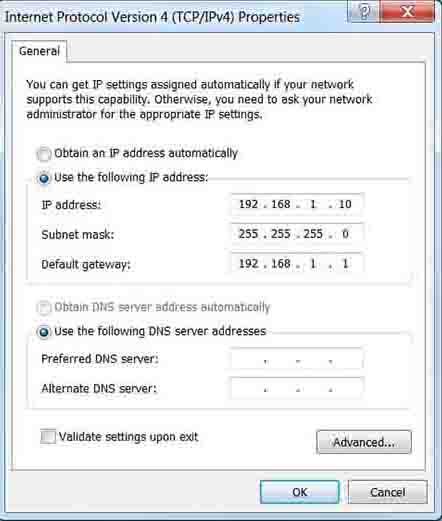Click the help question mark icon
Screen dimensions: 442x521
point(363,11)
